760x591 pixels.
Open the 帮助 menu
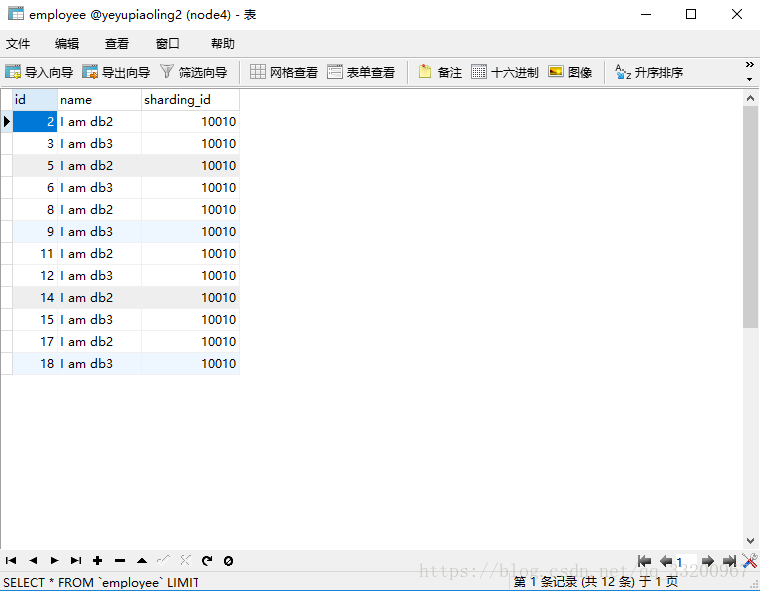[223, 44]
